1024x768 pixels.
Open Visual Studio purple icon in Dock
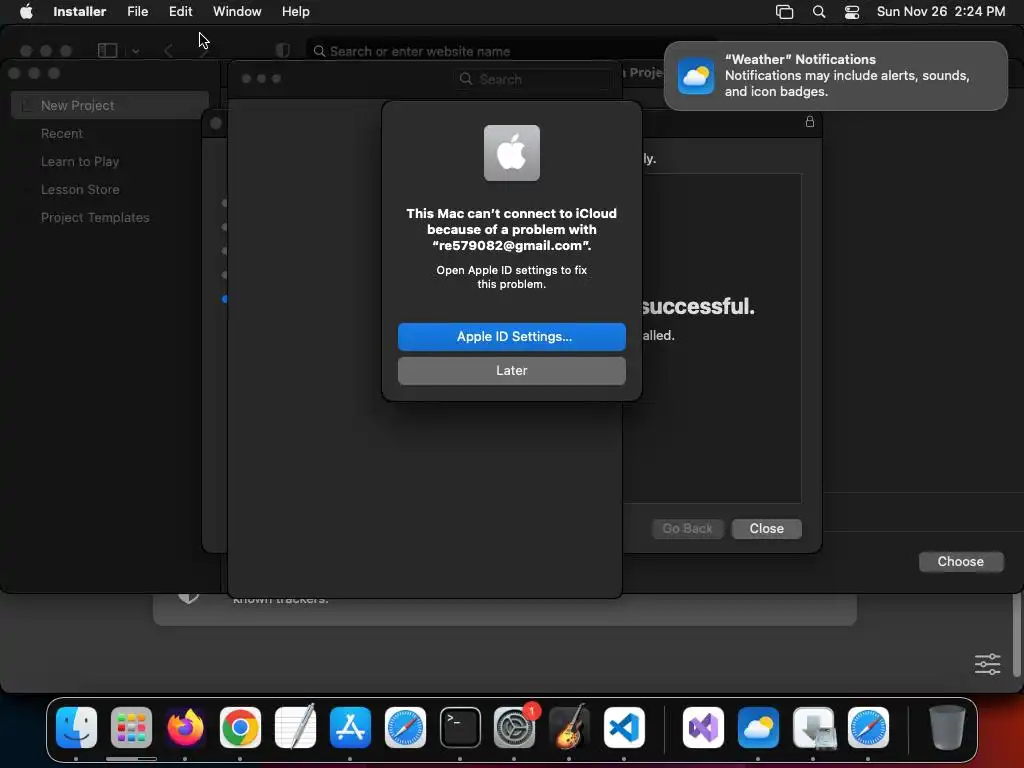click(x=703, y=727)
